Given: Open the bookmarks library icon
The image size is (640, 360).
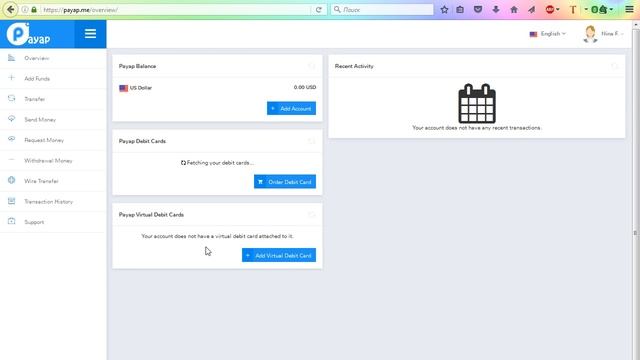Looking at the screenshot, I should coord(460,9).
